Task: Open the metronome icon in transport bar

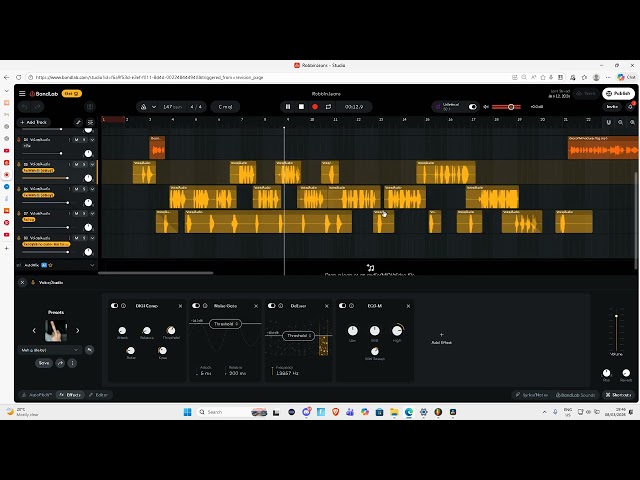Action: [x=143, y=107]
